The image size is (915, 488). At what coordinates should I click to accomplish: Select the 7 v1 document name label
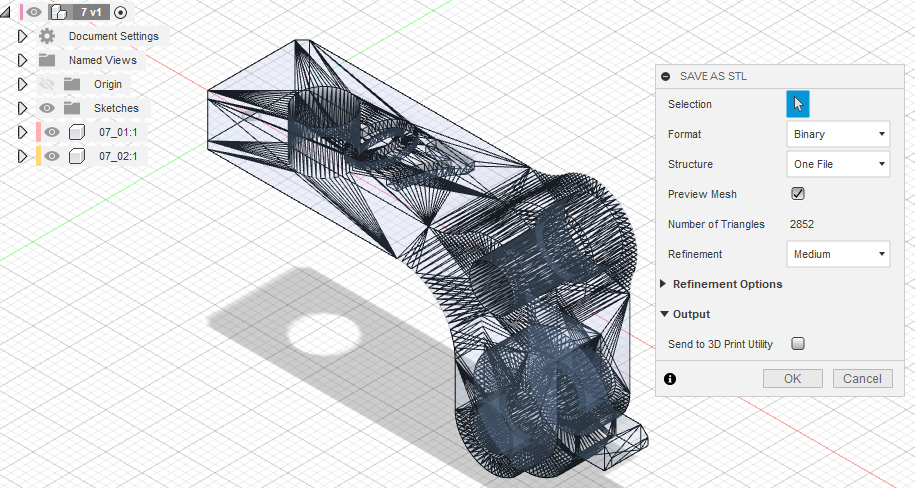90,12
